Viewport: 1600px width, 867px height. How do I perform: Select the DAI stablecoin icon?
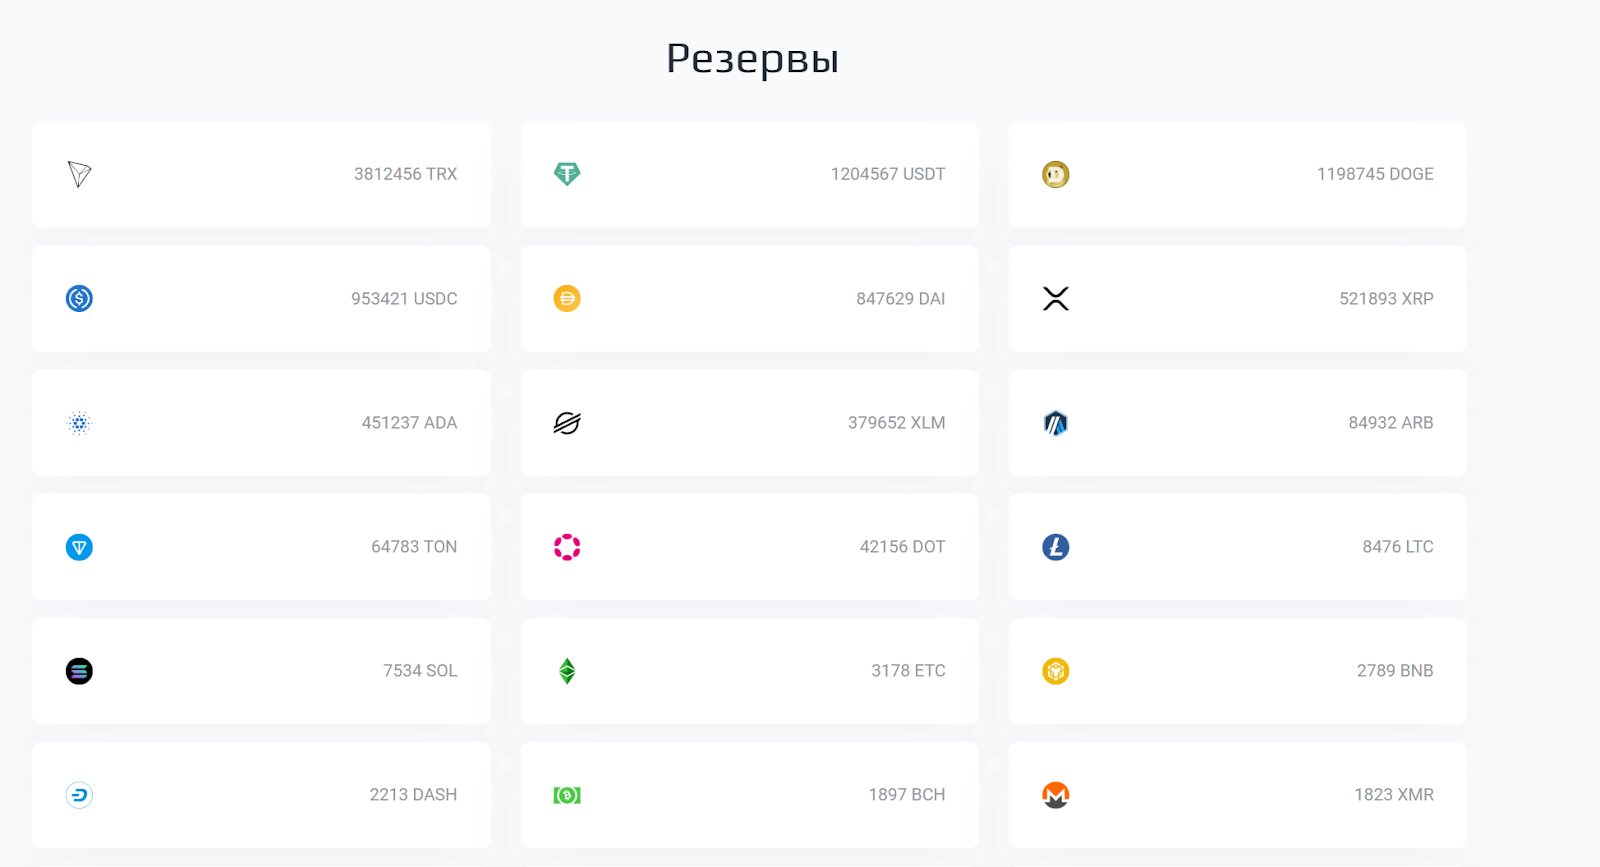pyautogui.click(x=567, y=298)
